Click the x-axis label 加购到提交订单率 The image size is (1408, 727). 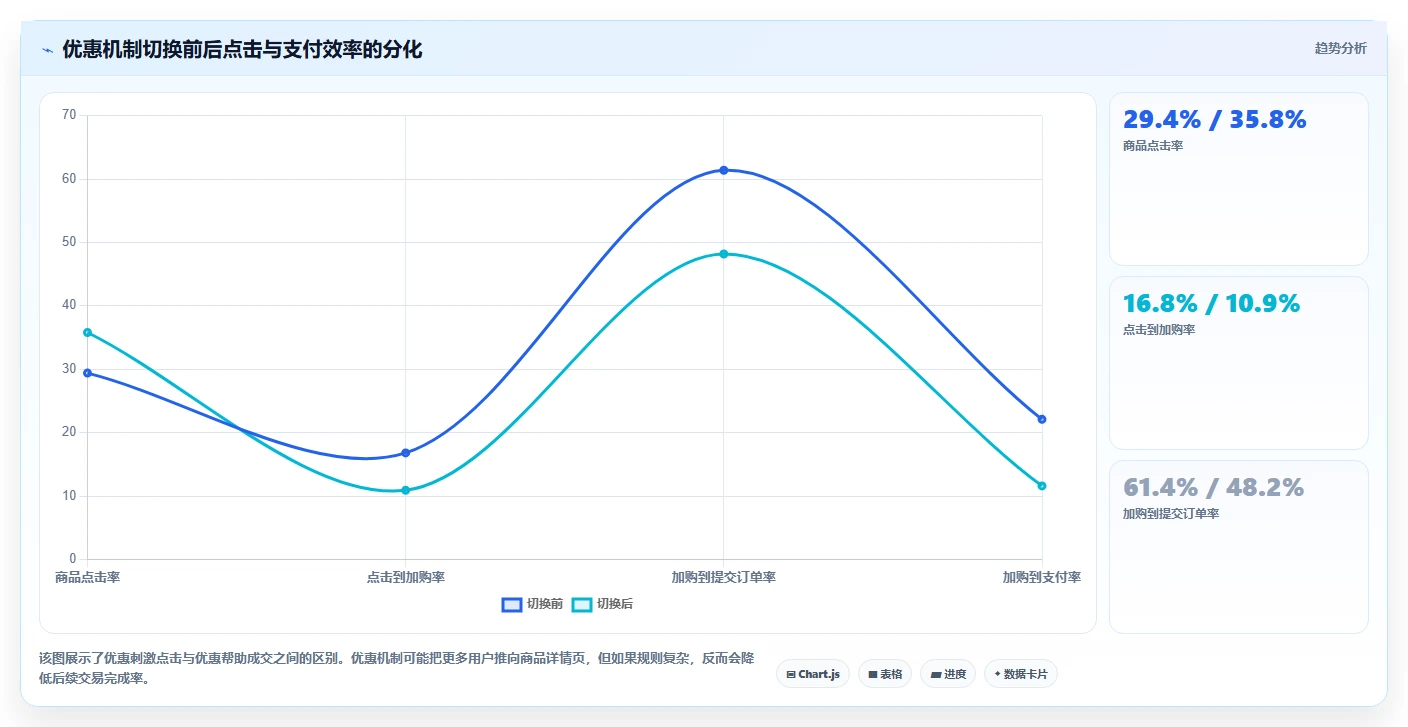pyautogui.click(x=724, y=578)
